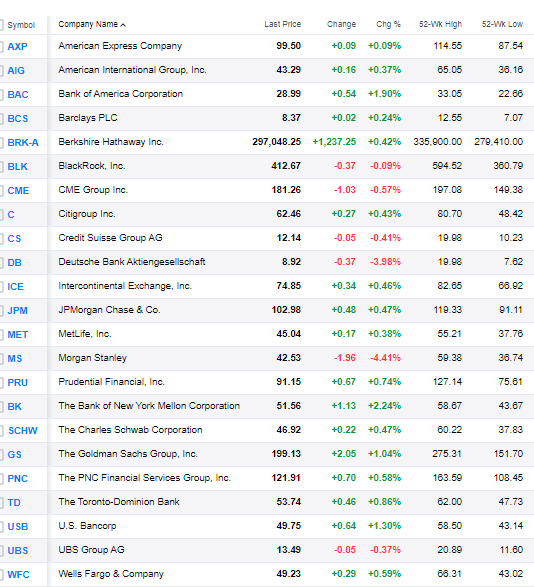Click Berkshire last price 297,048.25
Screen dimensions: 534x587
click(276, 142)
